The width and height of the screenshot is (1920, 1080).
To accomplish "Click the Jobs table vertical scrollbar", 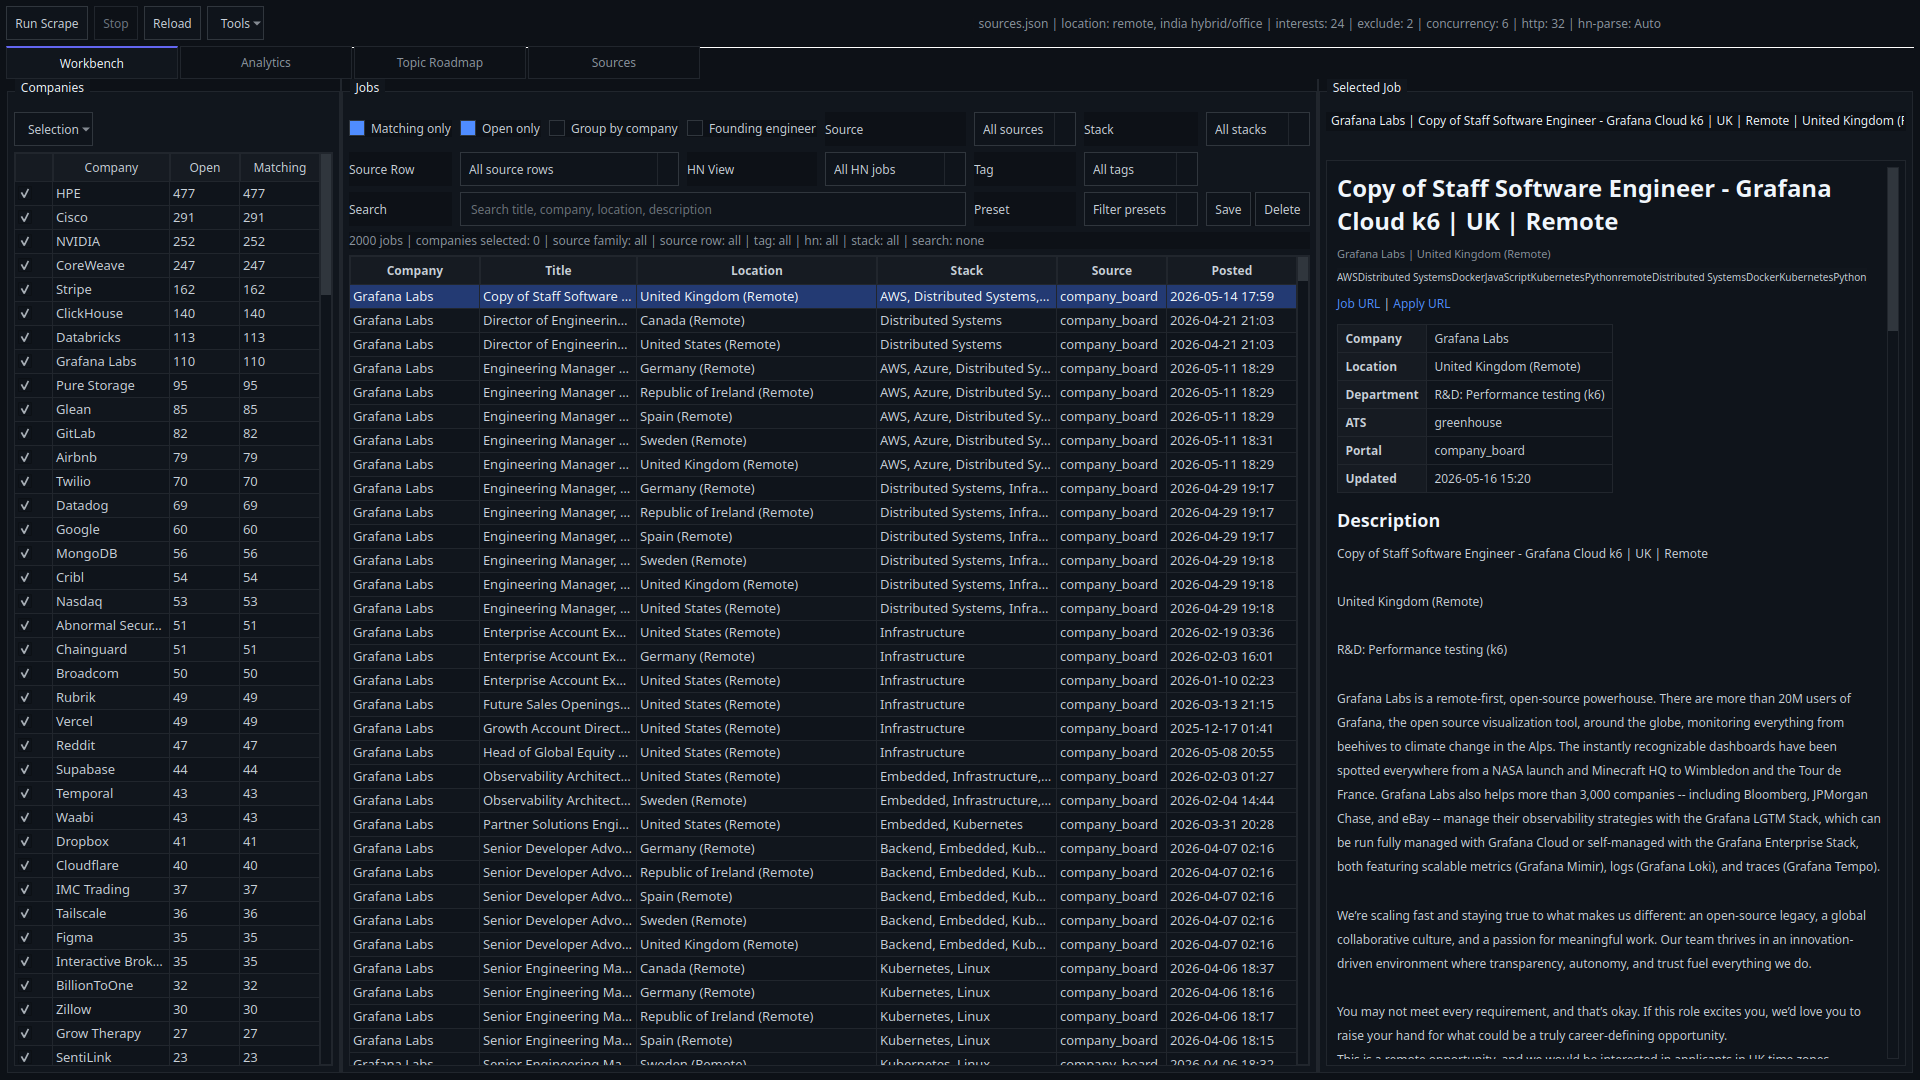I will click(1303, 268).
